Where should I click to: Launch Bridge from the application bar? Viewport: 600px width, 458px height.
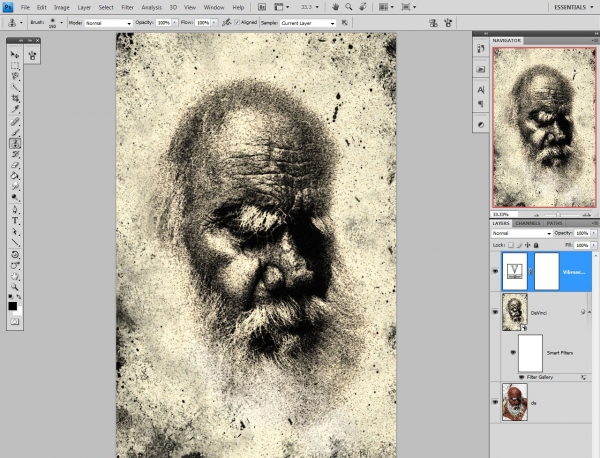(x=262, y=7)
